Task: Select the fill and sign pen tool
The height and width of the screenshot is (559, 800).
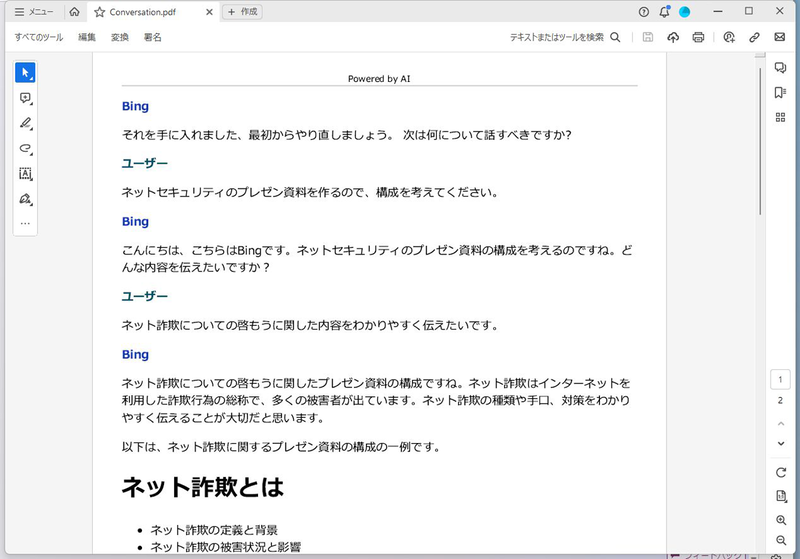Action: click(x=25, y=199)
